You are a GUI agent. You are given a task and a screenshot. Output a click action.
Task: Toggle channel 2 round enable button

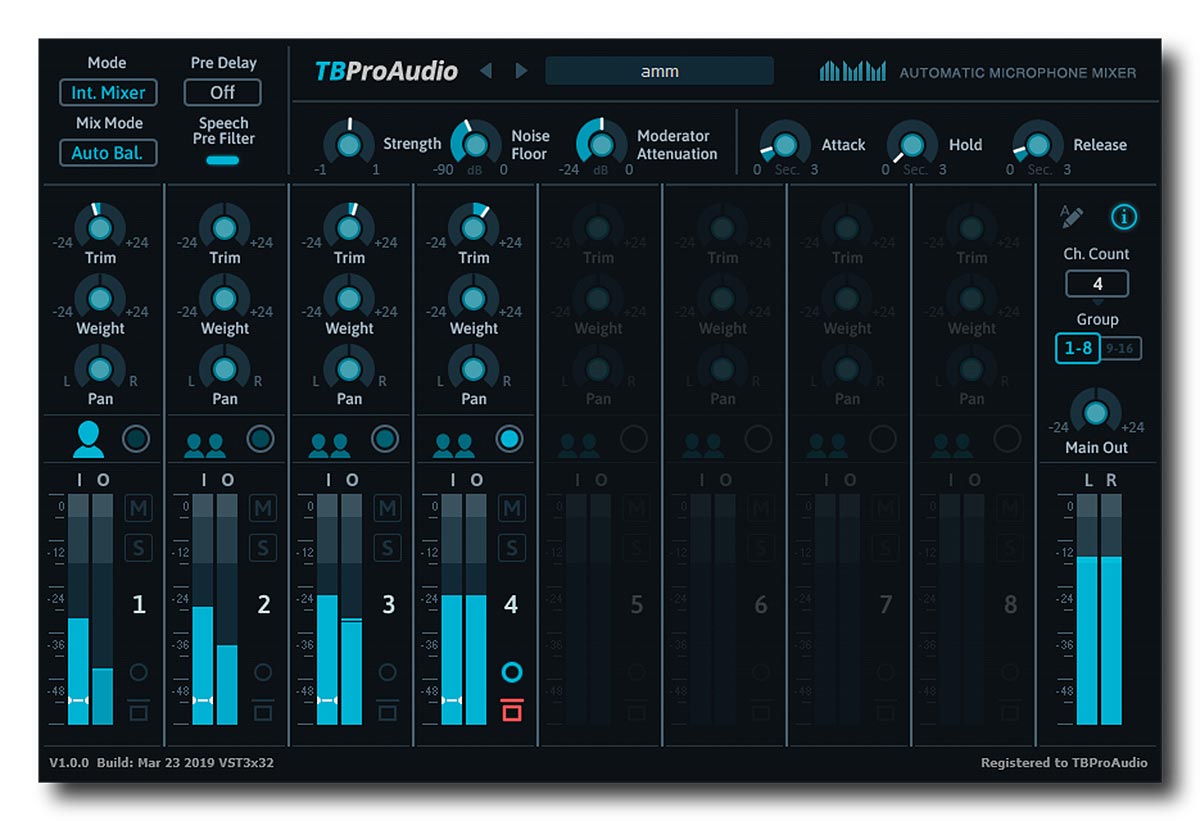(260, 438)
